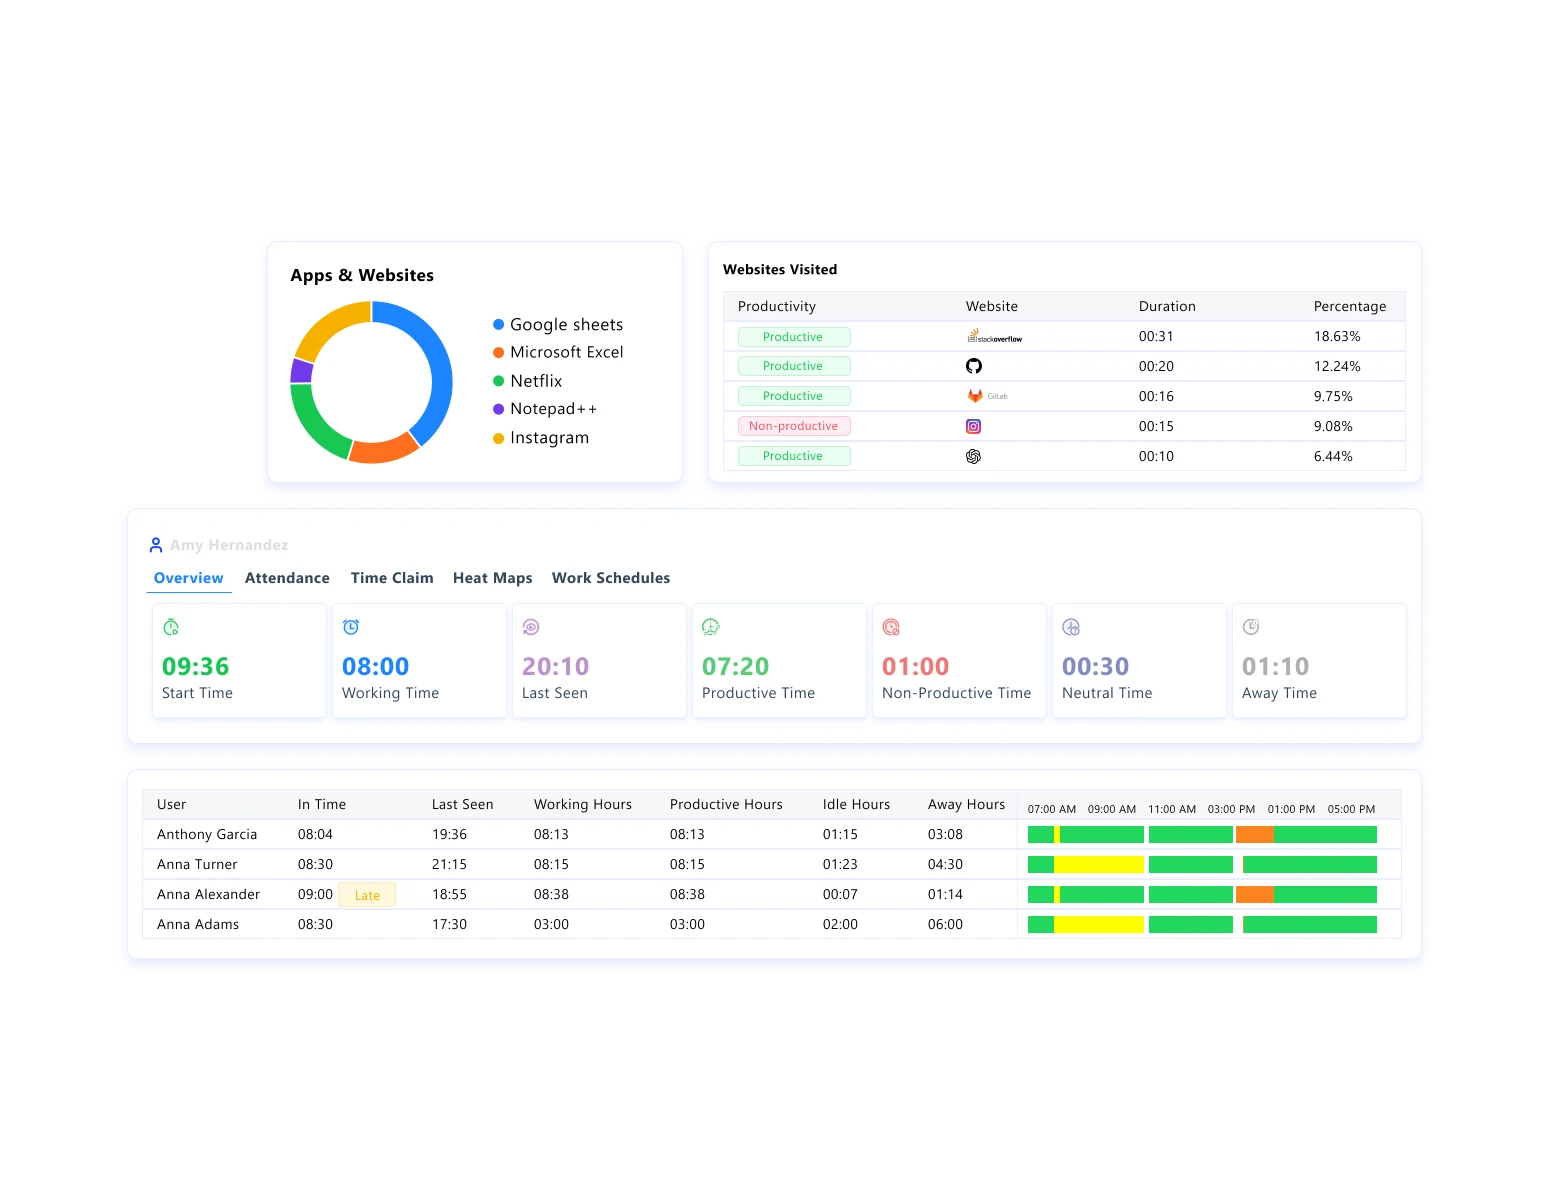
Task: Switch to the Attendance tab
Action: click(287, 578)
